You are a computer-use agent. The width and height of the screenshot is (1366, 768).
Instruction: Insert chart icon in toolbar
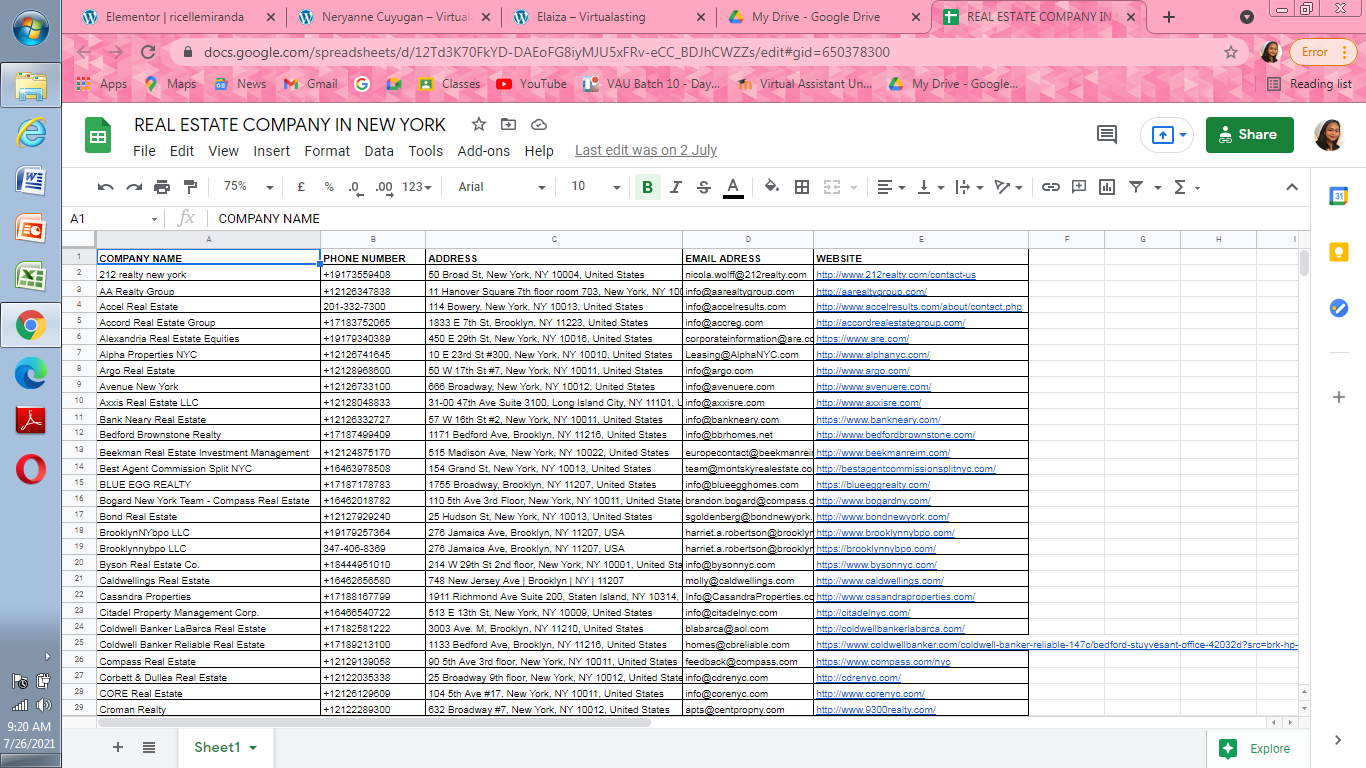point(1107,187)
